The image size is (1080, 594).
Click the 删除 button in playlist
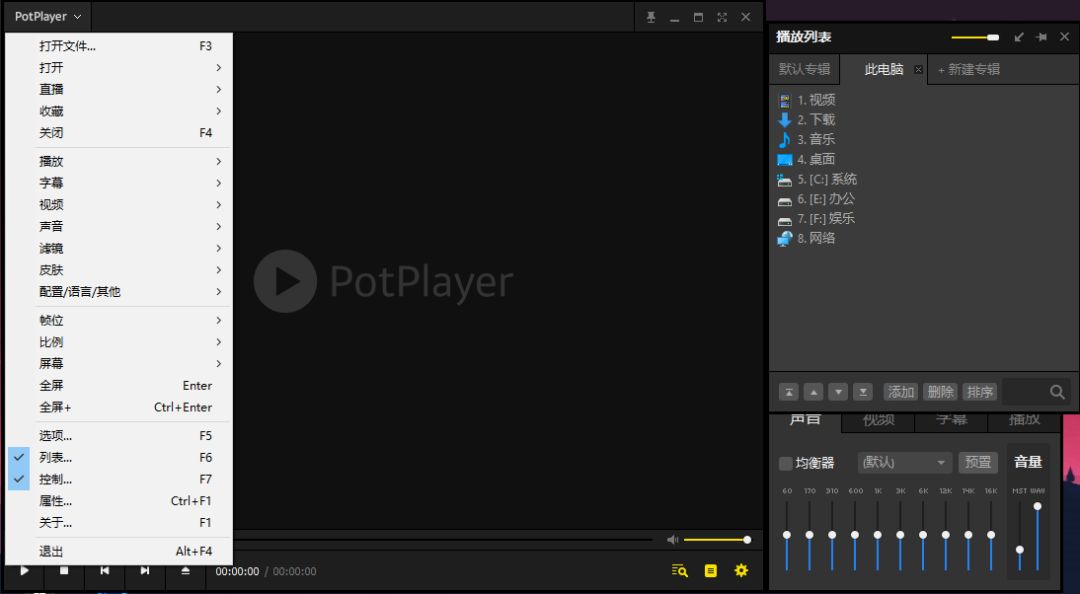point(940,392)
